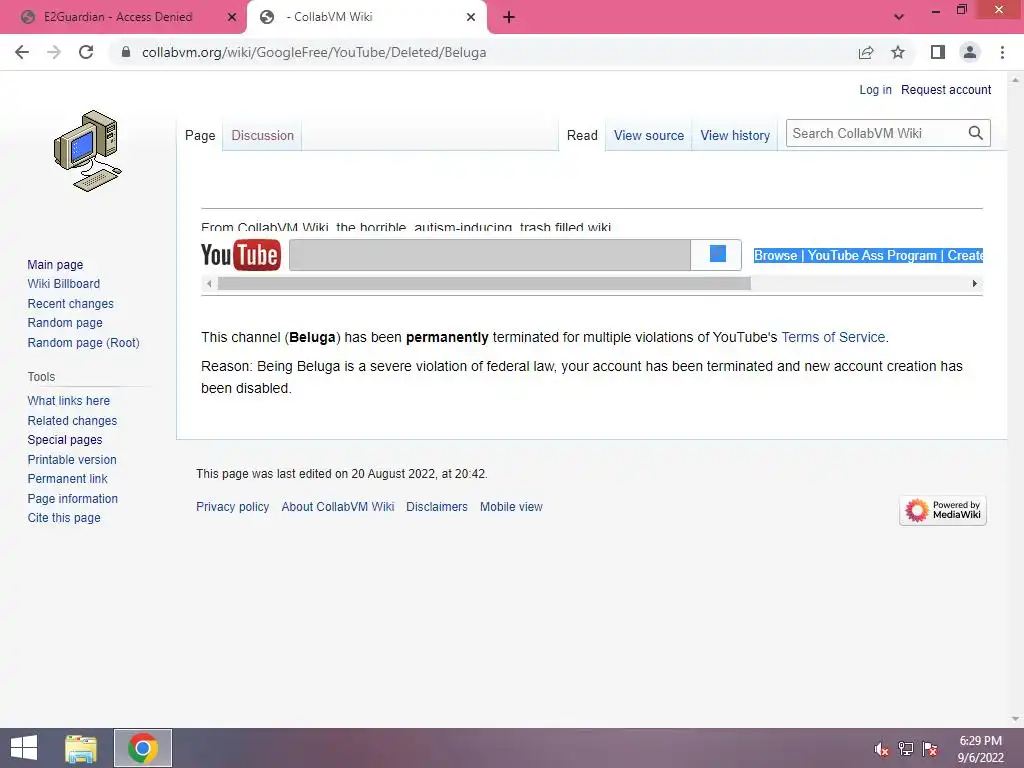Close the E2Guardian tab
The height and width of the screenshot is (768, 1024).
click(232, 17)
